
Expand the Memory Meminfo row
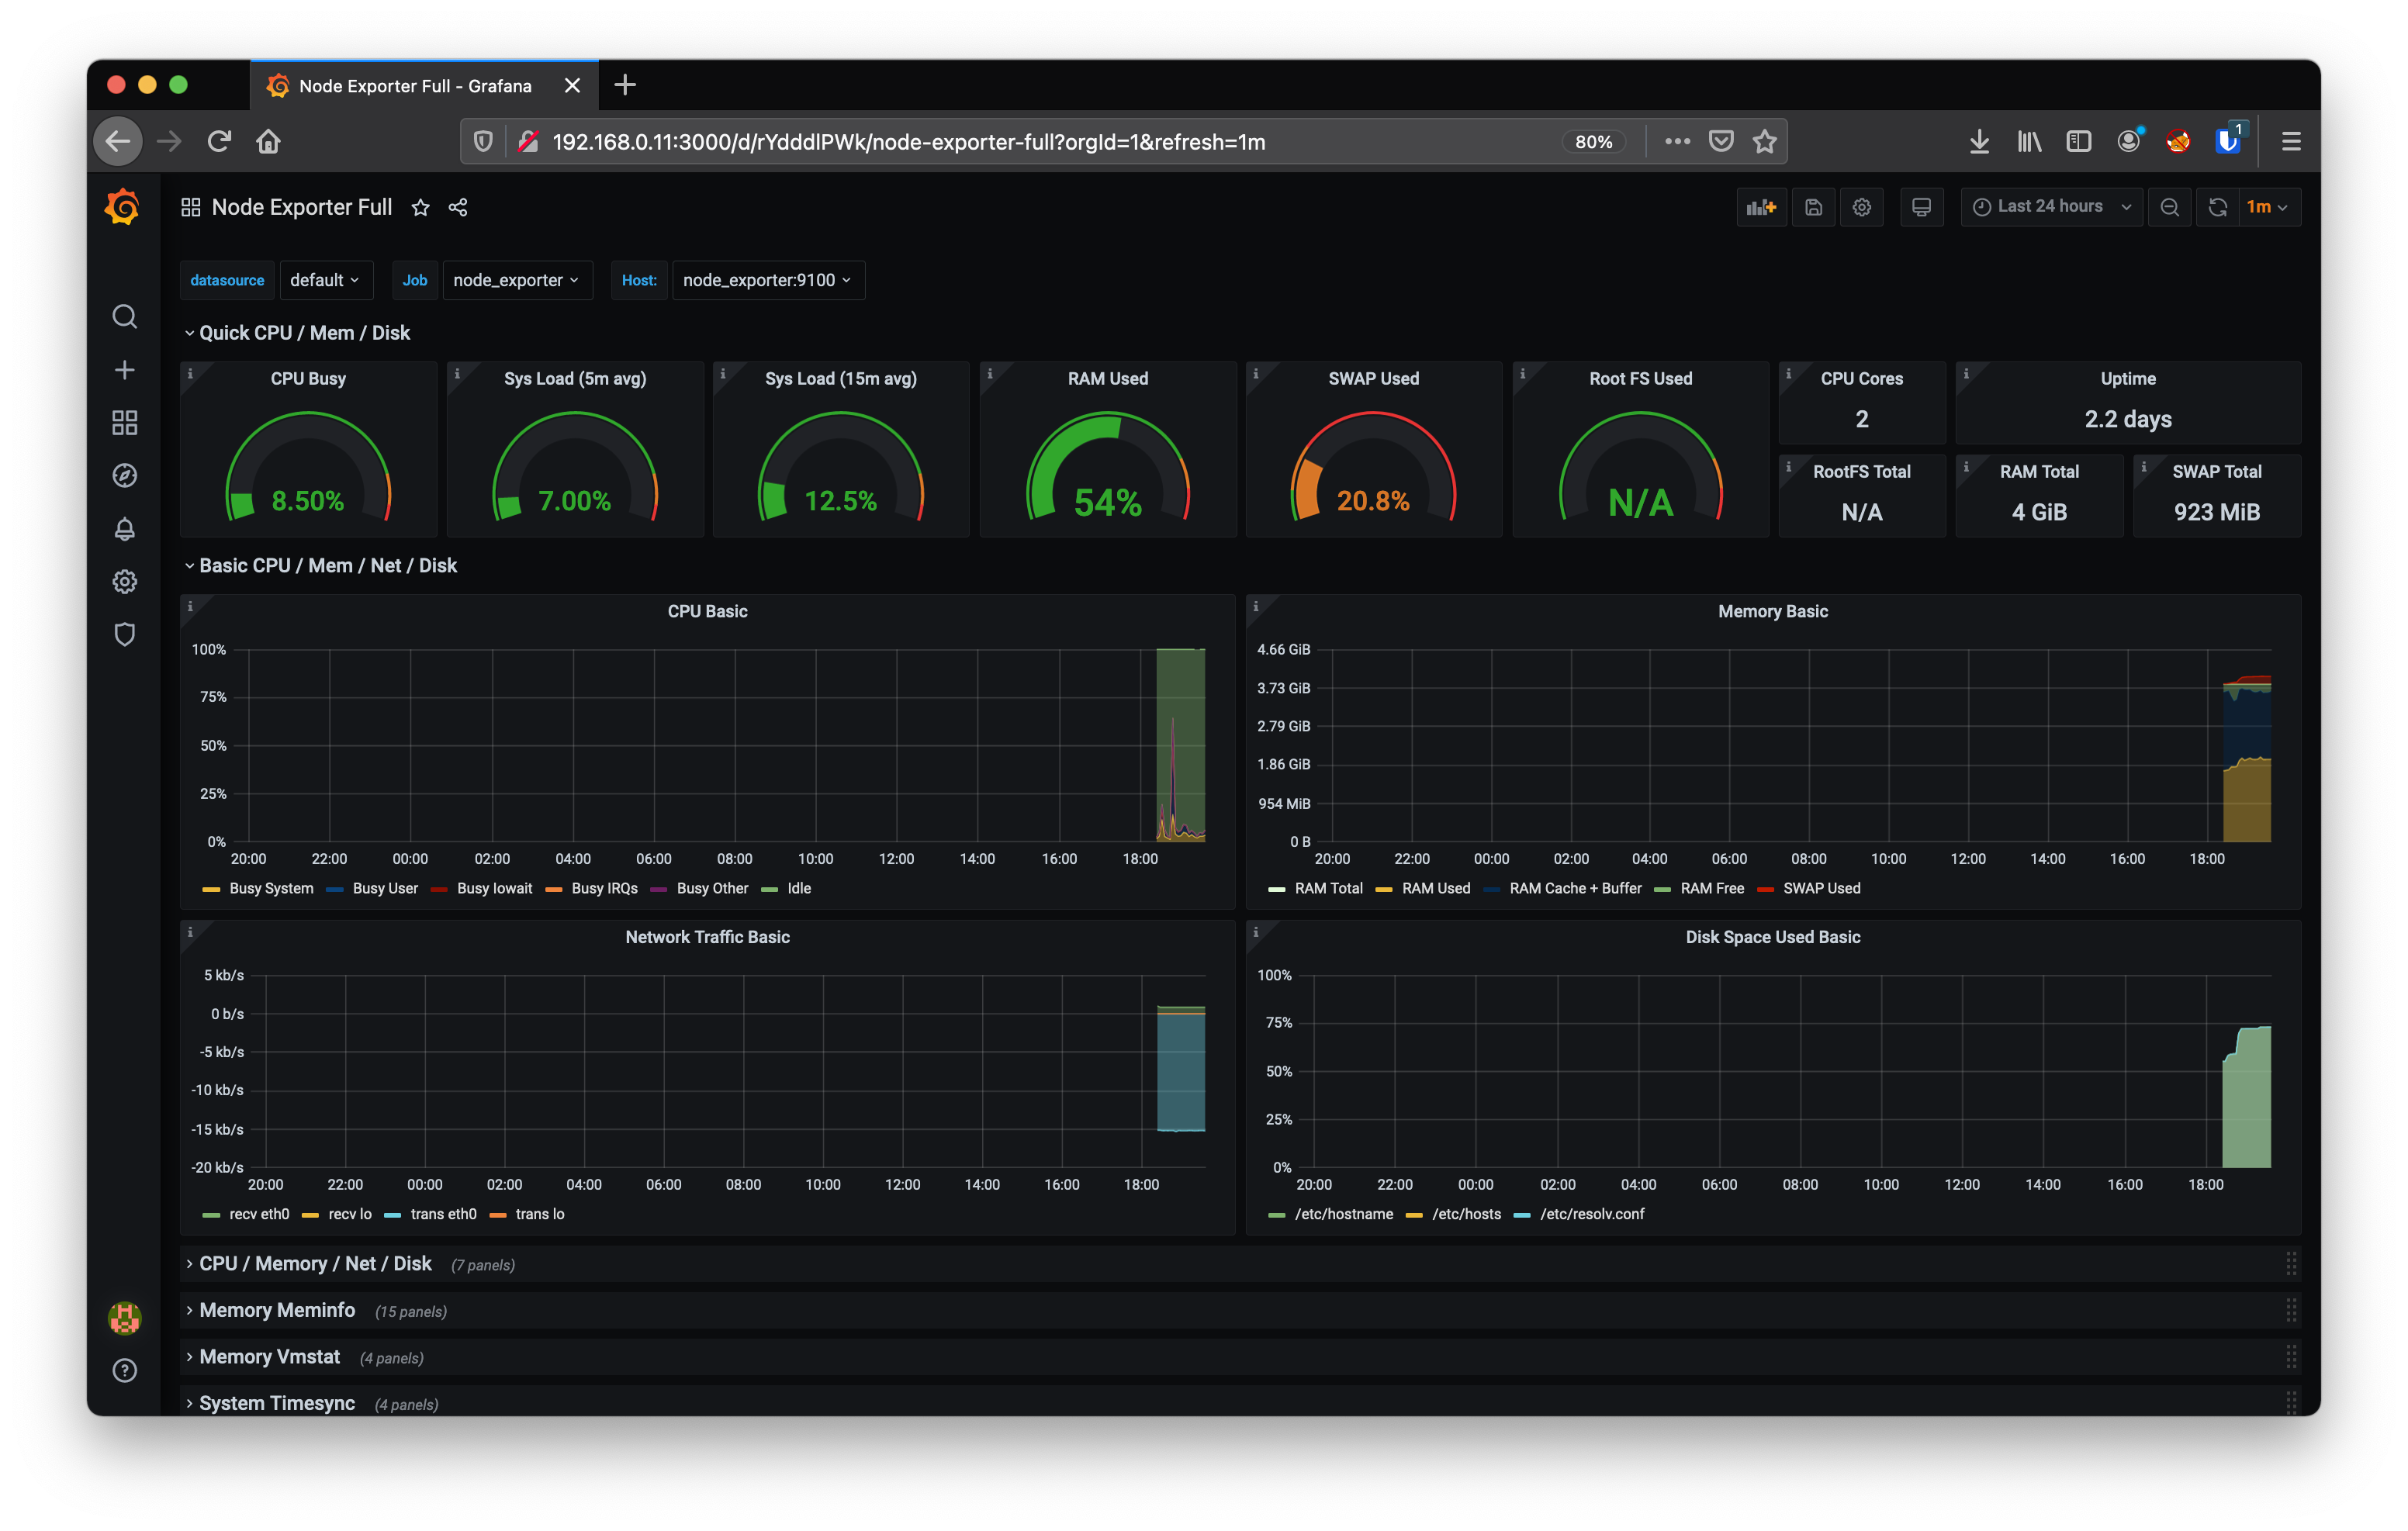[277, 1310]
